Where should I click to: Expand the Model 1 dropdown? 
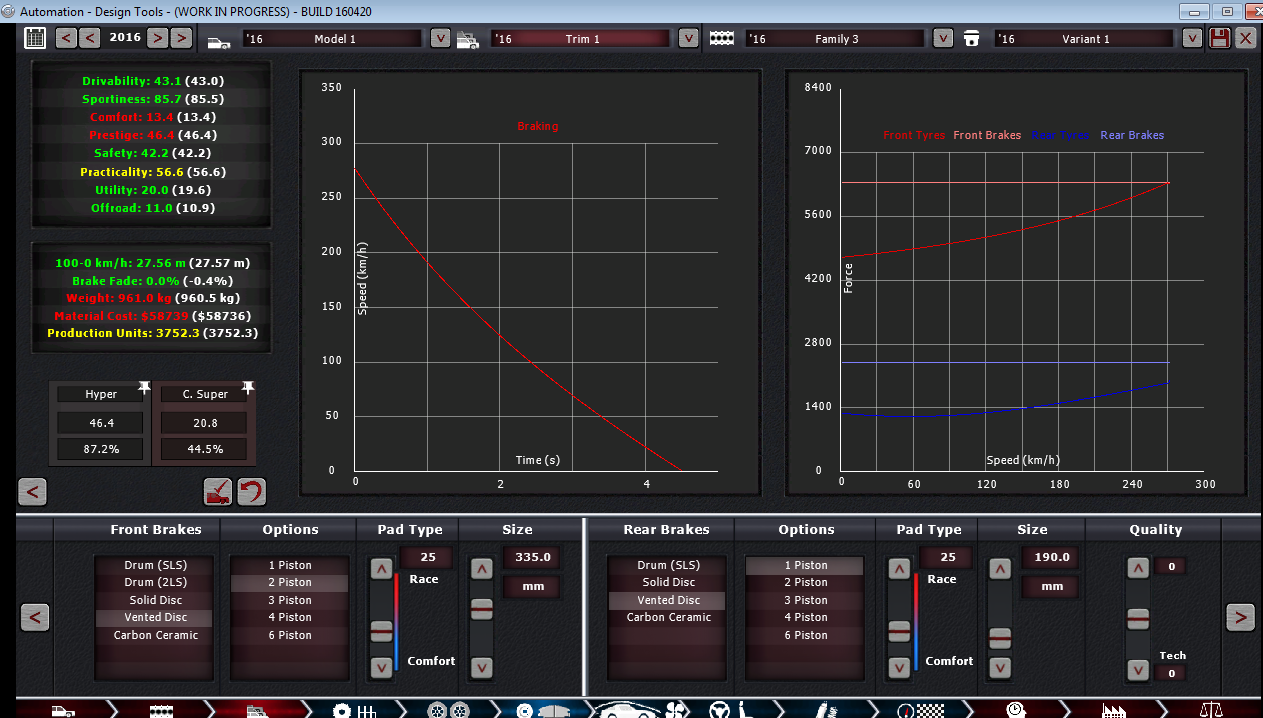[x=440, y=38]
